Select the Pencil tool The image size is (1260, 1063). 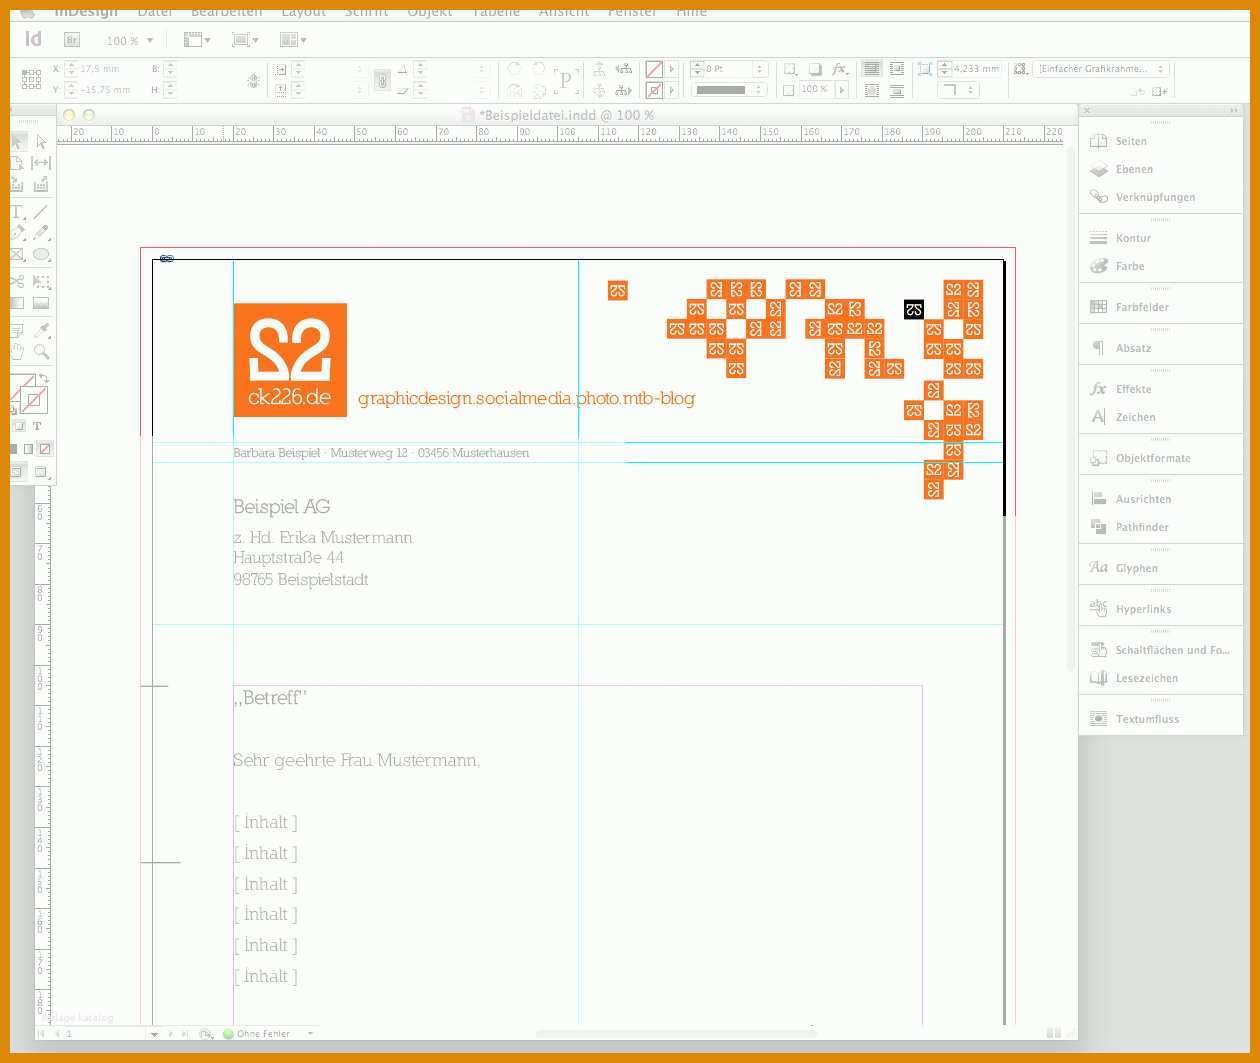pyautogui.click(x=41, y=232)
